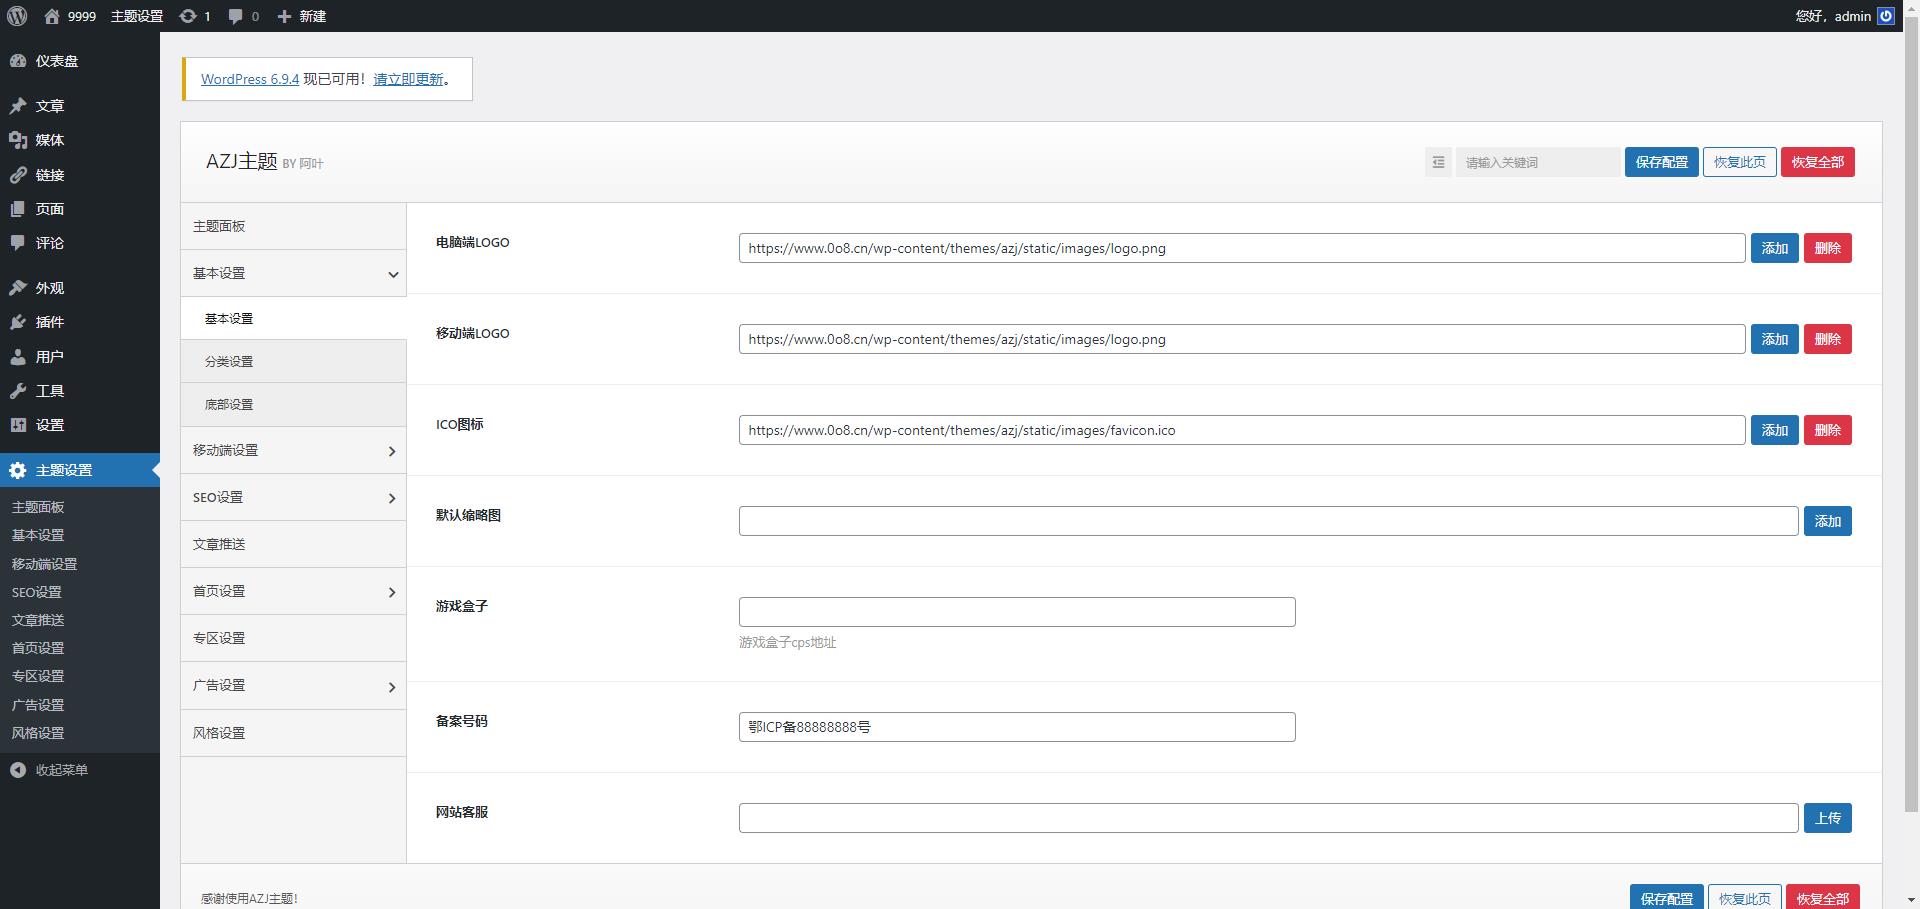Click the top 保存配置 button
The height and width of the screenshot is (909, 1920).
(x=1661, y=162)
